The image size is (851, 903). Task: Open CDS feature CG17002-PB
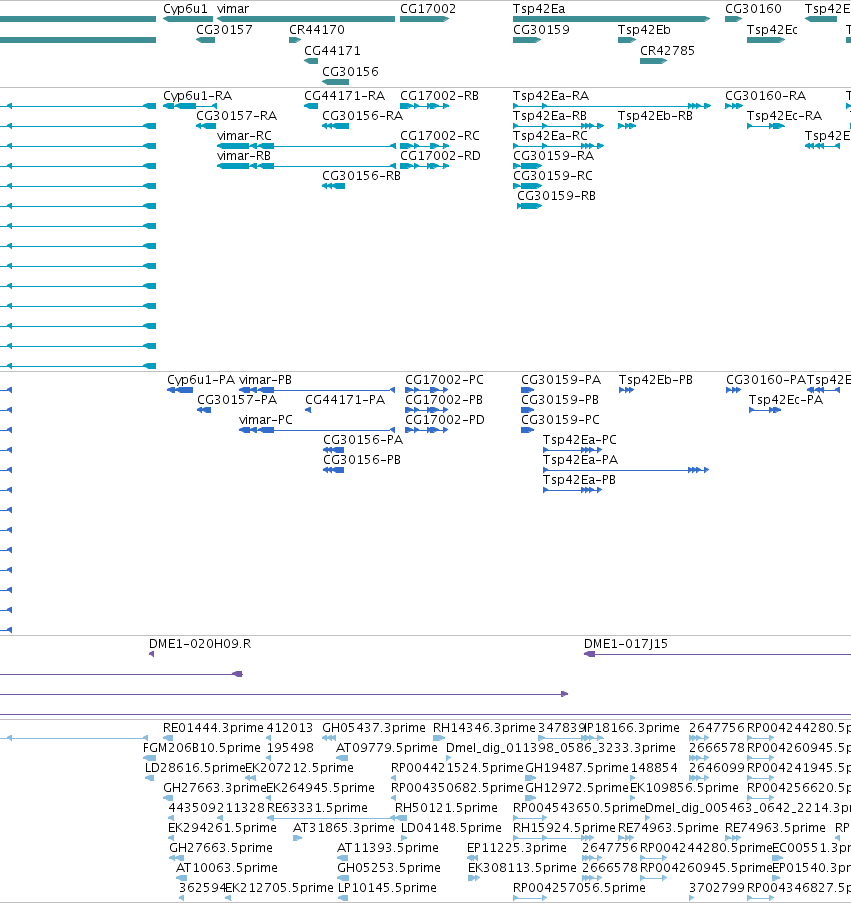pyautogui.click(x=443, y=400)
